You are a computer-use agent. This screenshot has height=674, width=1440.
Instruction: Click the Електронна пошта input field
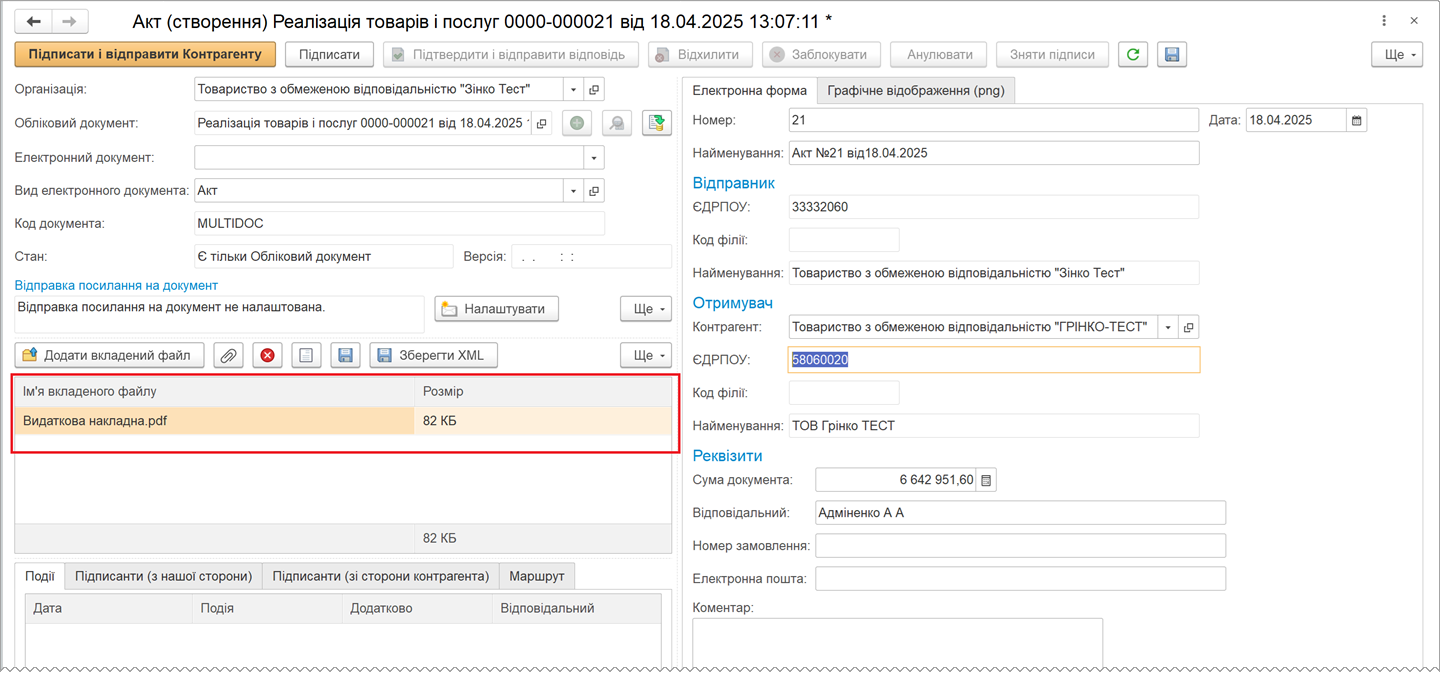click(1020, 578)
